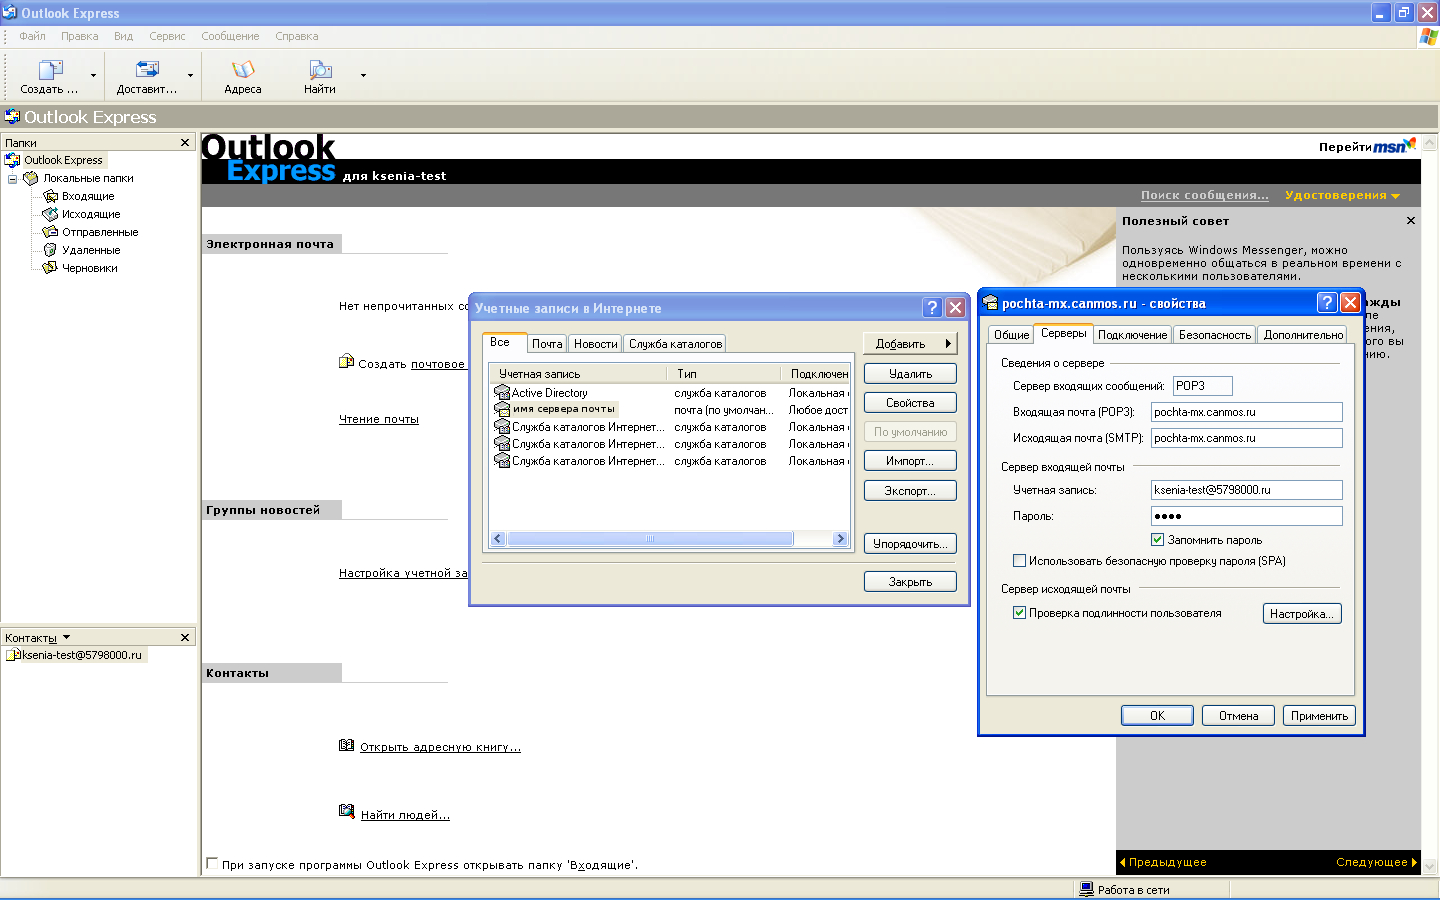Select the Черновики drafts folder icon
Screen dimensions: 1440x900
pyautogui.click(x=50, y=268)
